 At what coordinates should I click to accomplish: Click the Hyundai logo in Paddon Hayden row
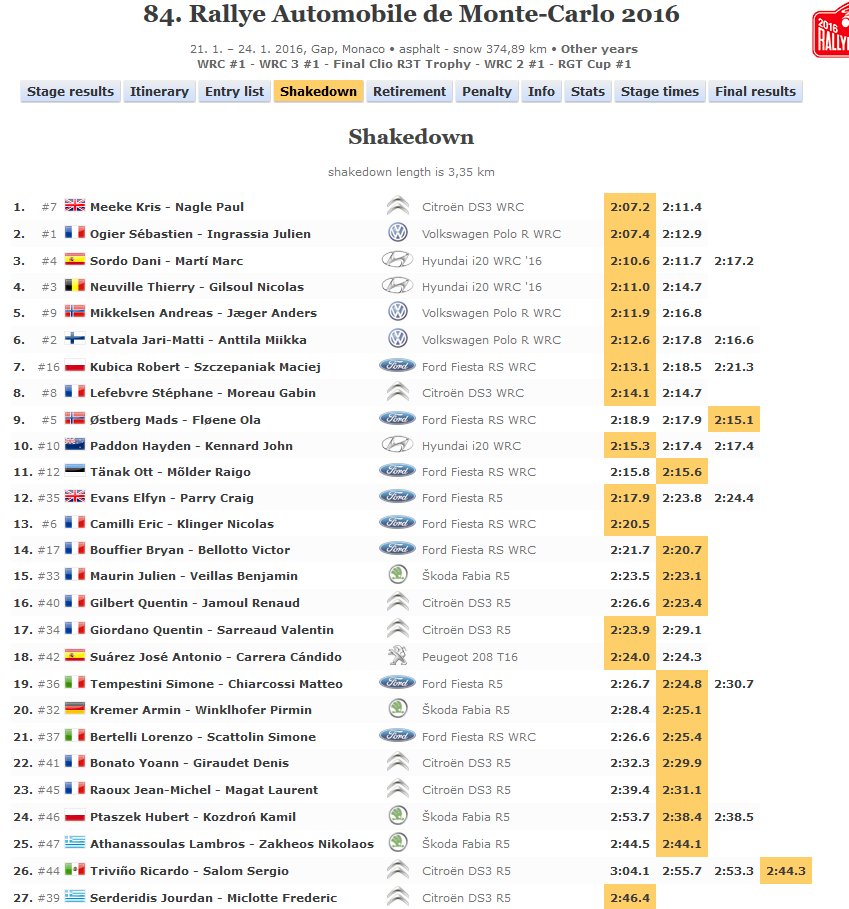398,445
